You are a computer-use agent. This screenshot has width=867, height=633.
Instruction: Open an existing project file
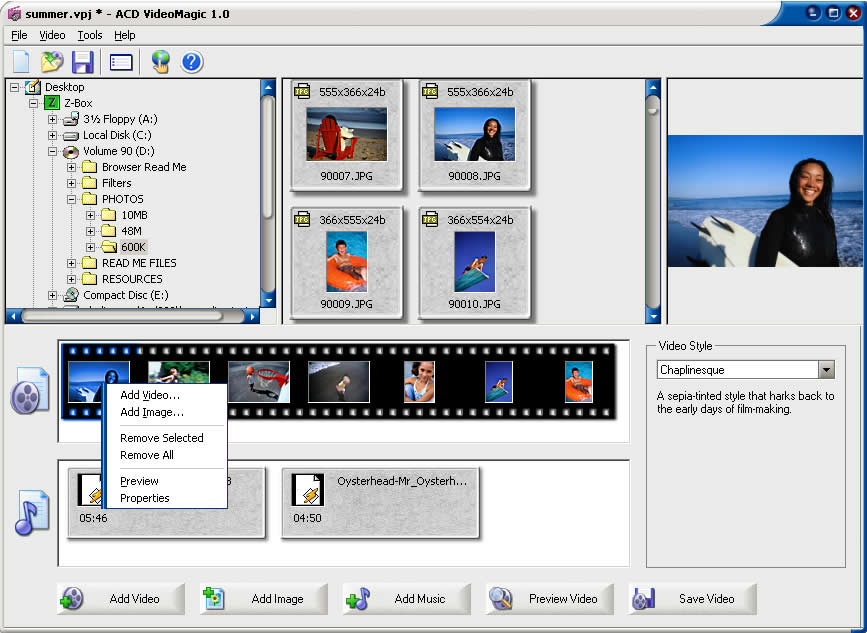tap(51, 61)
